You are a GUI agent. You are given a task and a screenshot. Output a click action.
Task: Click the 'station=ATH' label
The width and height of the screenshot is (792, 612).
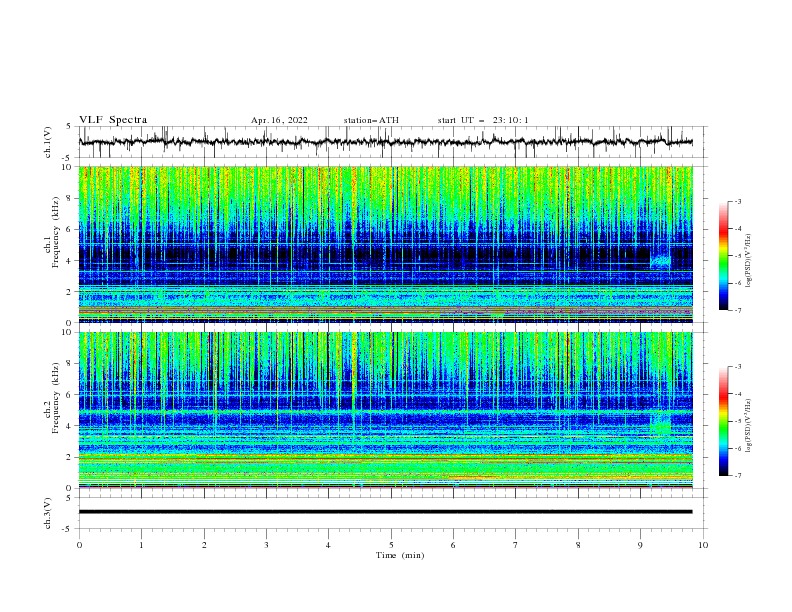tap(371, 120)
